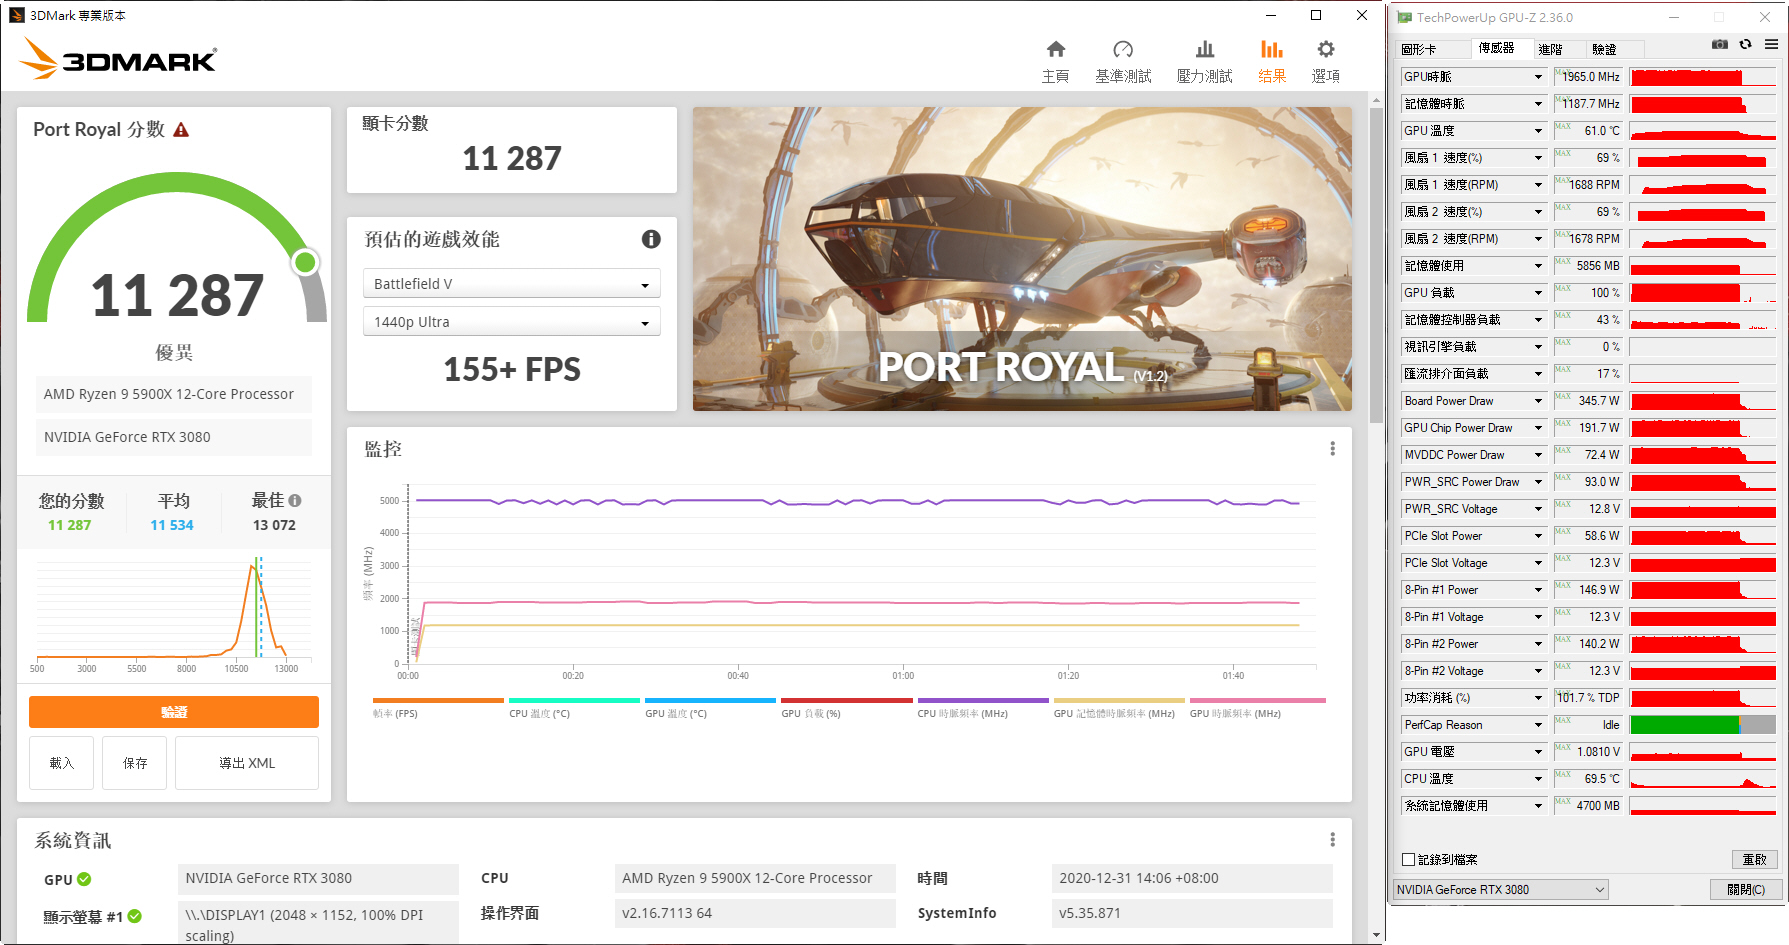Toggle the GPU 記憶體時脈頻率 legend series
Viewport: 1789px width, 945px height.
(x=1119, y=707)
